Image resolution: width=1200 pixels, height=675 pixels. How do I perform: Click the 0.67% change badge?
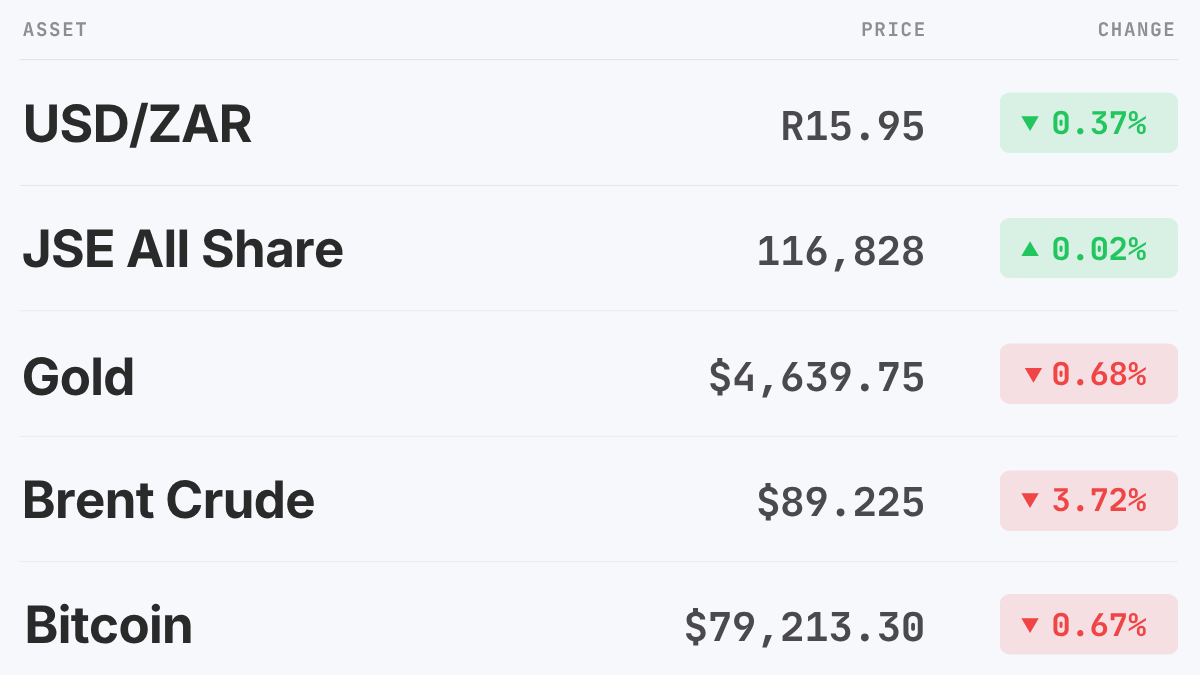pyautogui.click(x=1089, y=625)
